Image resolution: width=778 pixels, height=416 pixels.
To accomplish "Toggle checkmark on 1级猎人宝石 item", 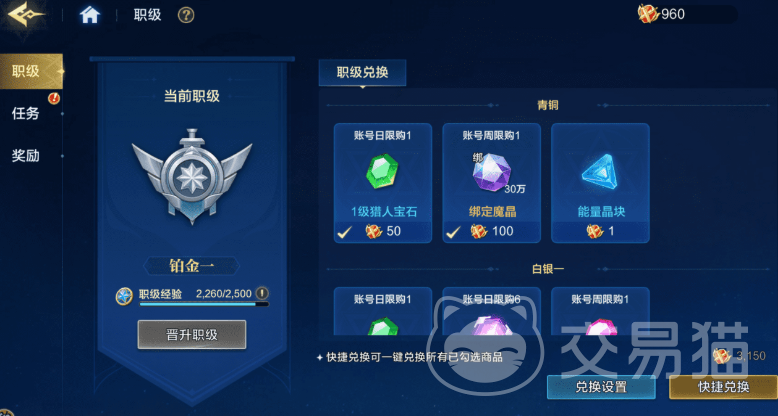I will pos(345,231).
